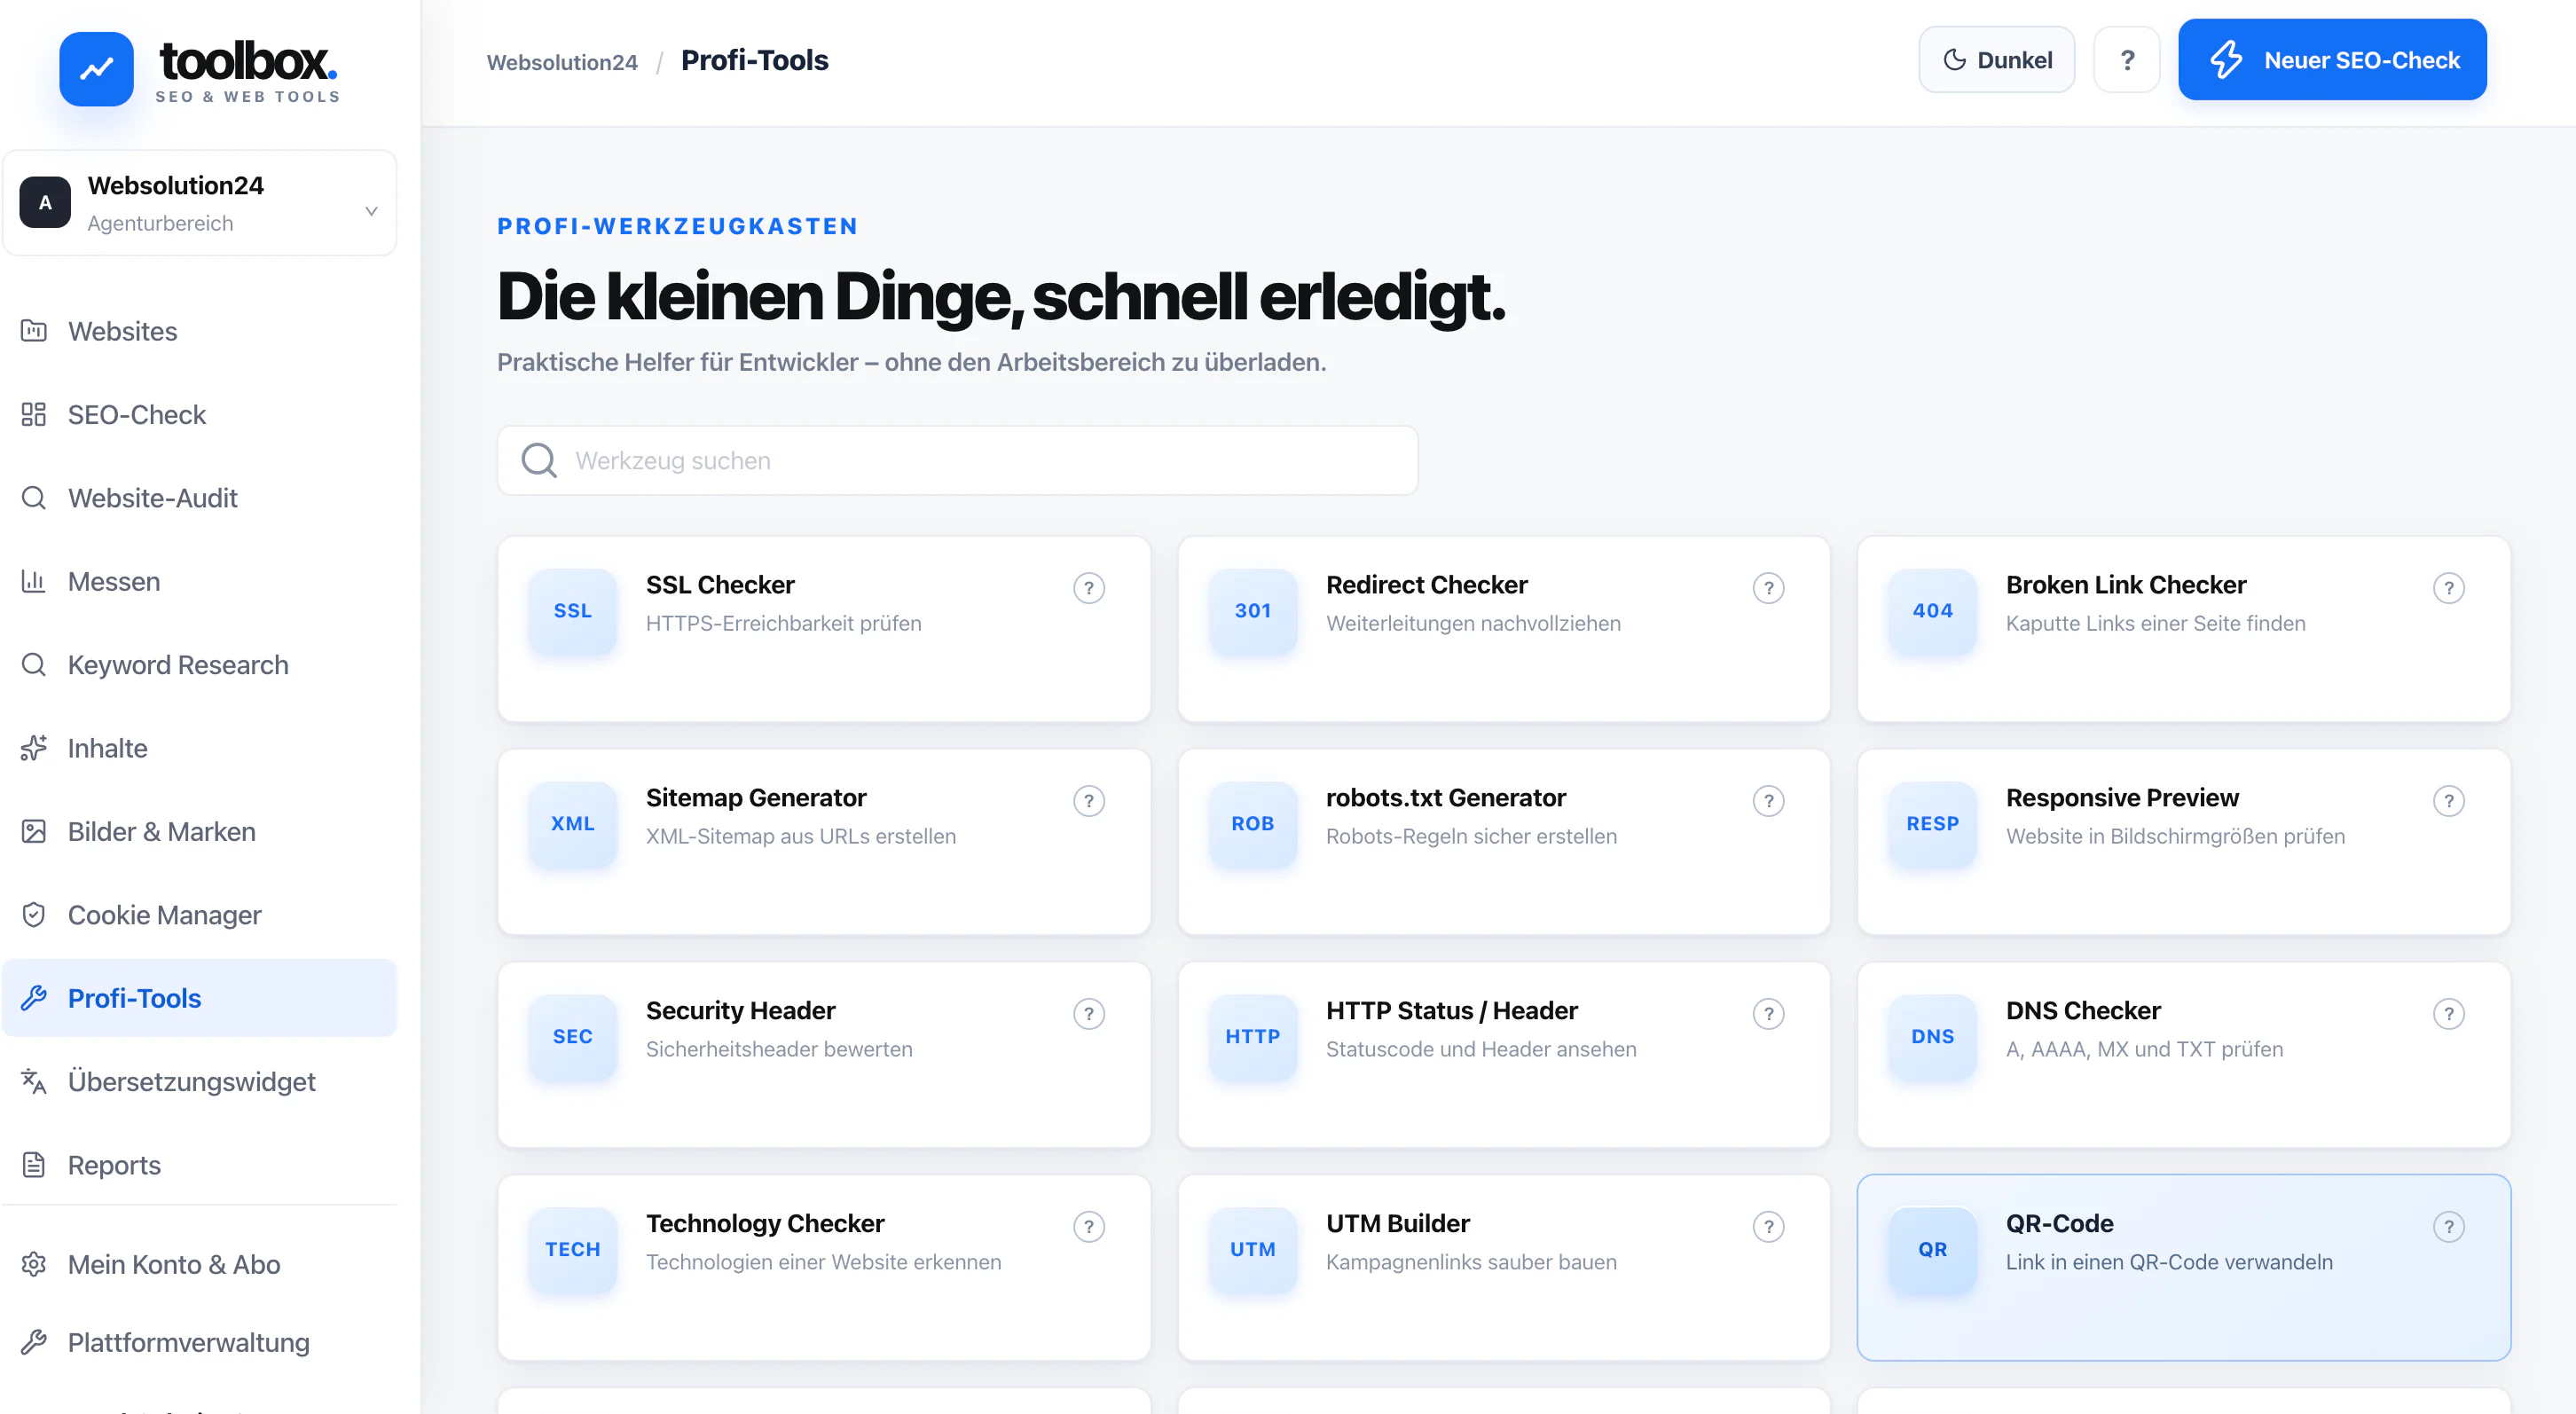This screenshot has height=1414, width=2576.
Task: Click the top-bar help question button
Action: pos(2127,60)
